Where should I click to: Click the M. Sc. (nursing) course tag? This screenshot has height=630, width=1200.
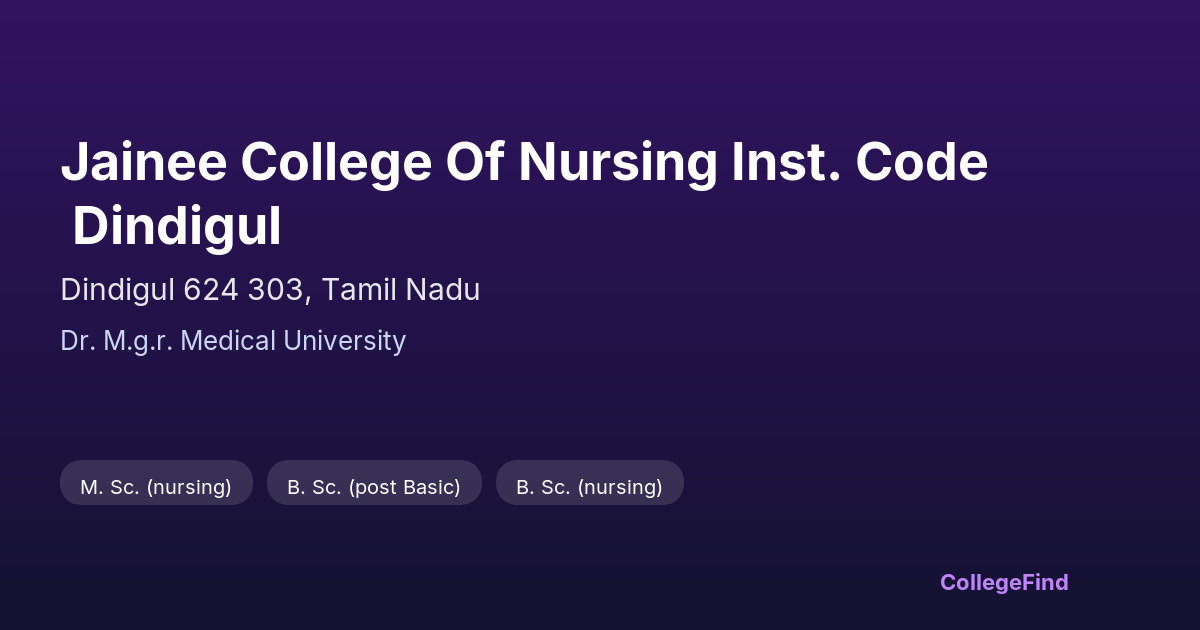[x=156, y=487]
